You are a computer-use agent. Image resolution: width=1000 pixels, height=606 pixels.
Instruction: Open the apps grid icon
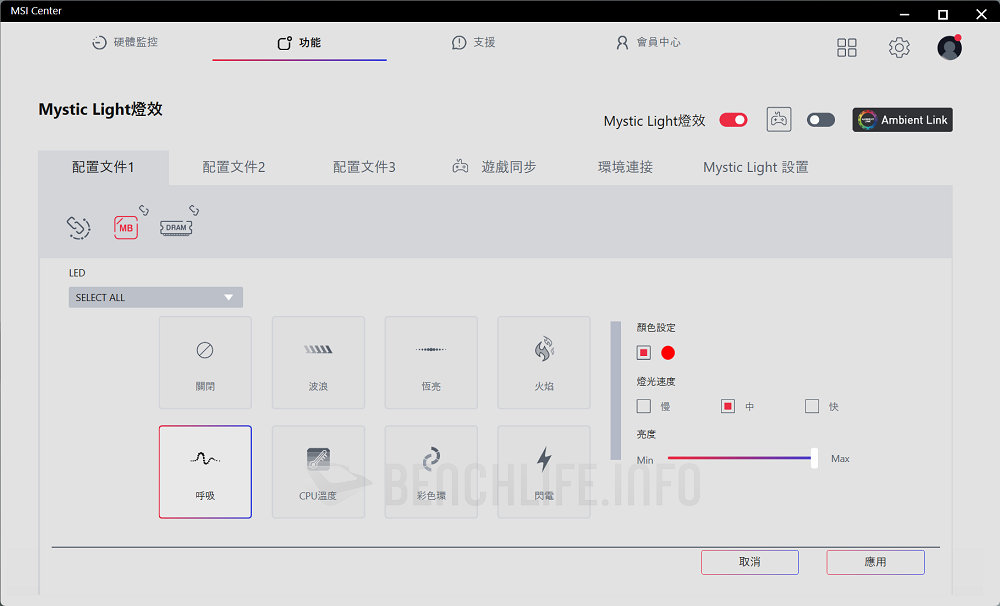click(846, 47)
